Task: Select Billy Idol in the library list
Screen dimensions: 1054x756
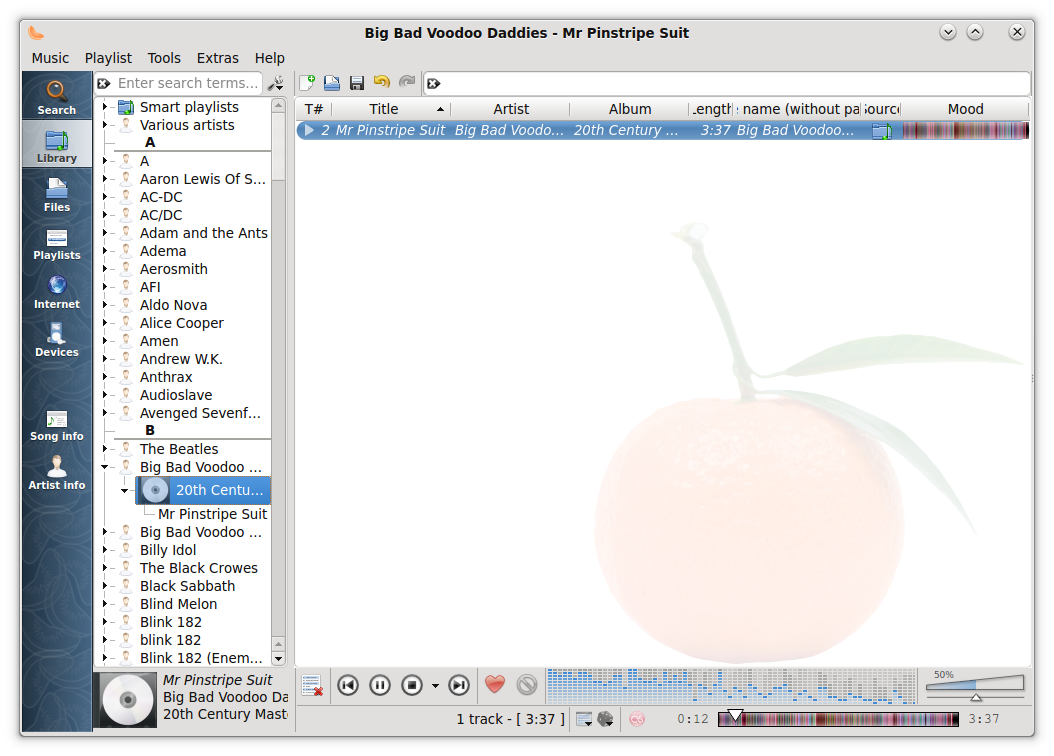Action: [168, 550]
